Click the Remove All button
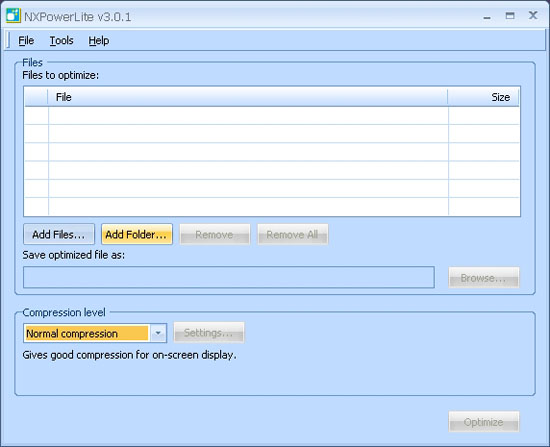Viewport: 550px width, 447px height. coord(293,234)
